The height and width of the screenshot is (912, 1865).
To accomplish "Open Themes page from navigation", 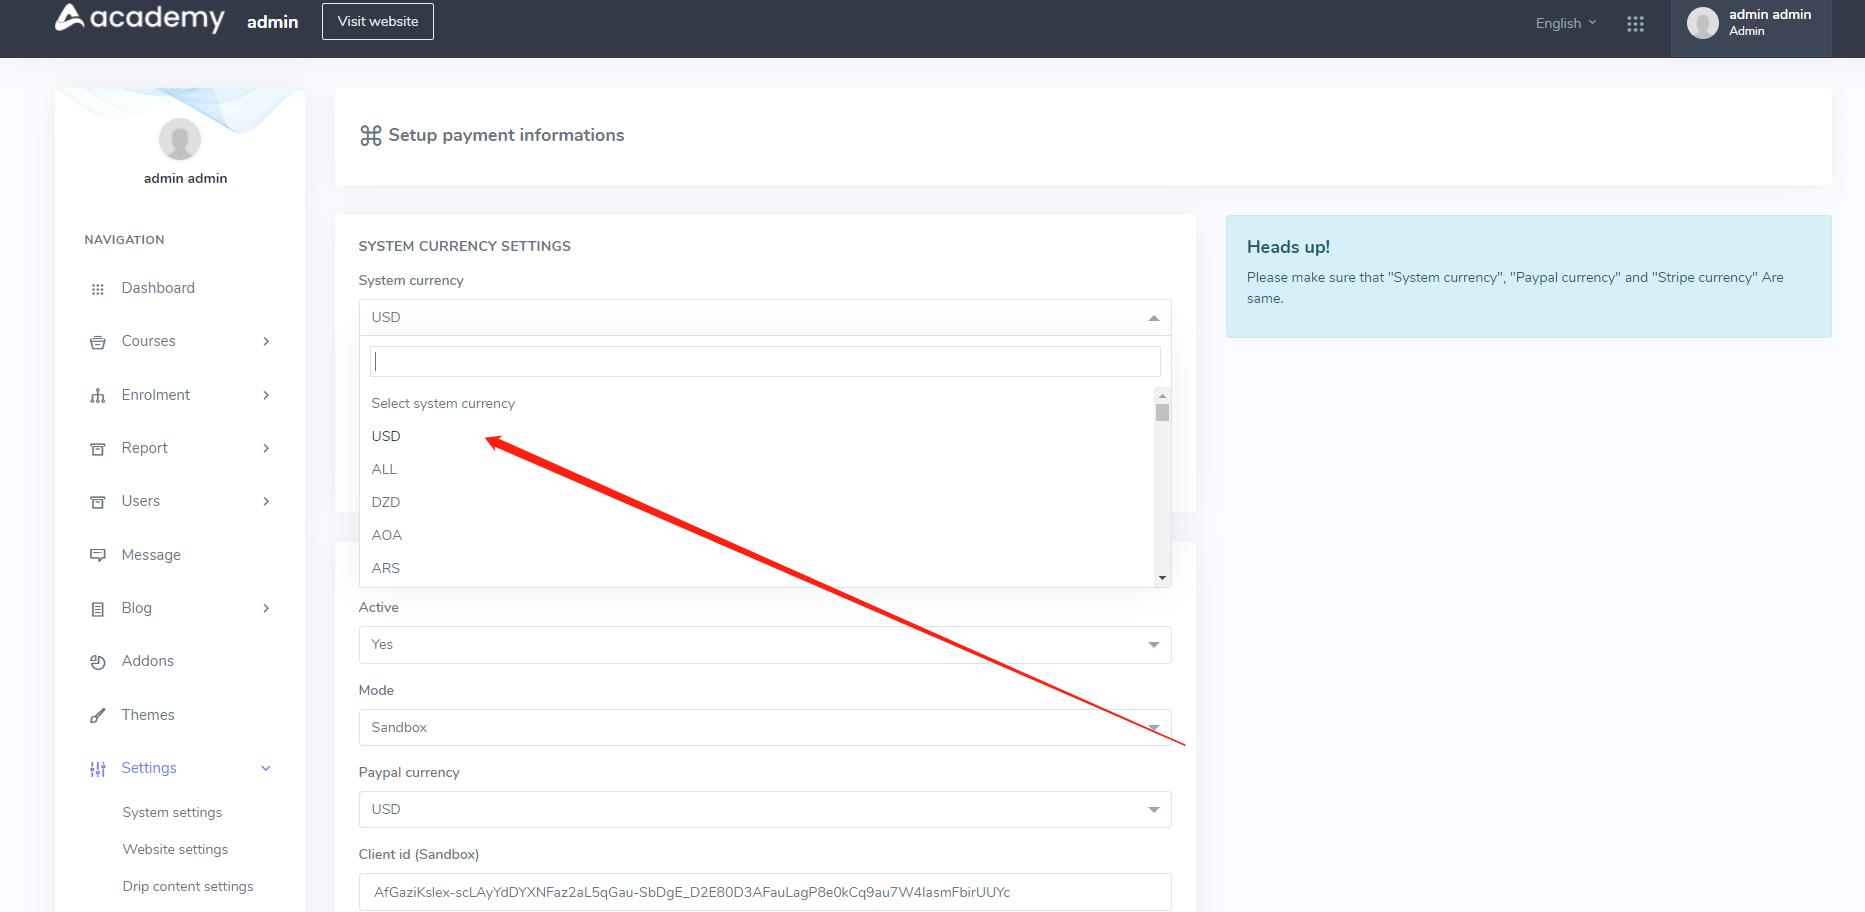I will pyautogui.click(x=147, y=715).
